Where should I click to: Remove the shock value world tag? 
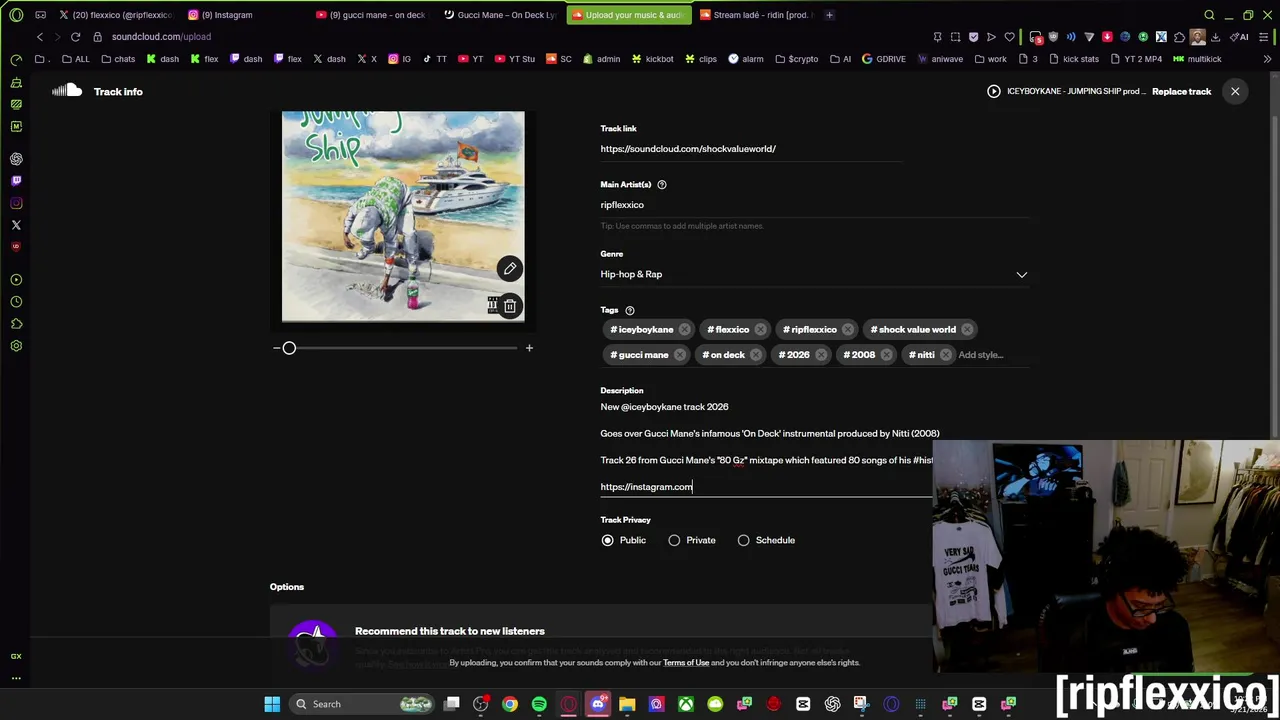(967, 329)
